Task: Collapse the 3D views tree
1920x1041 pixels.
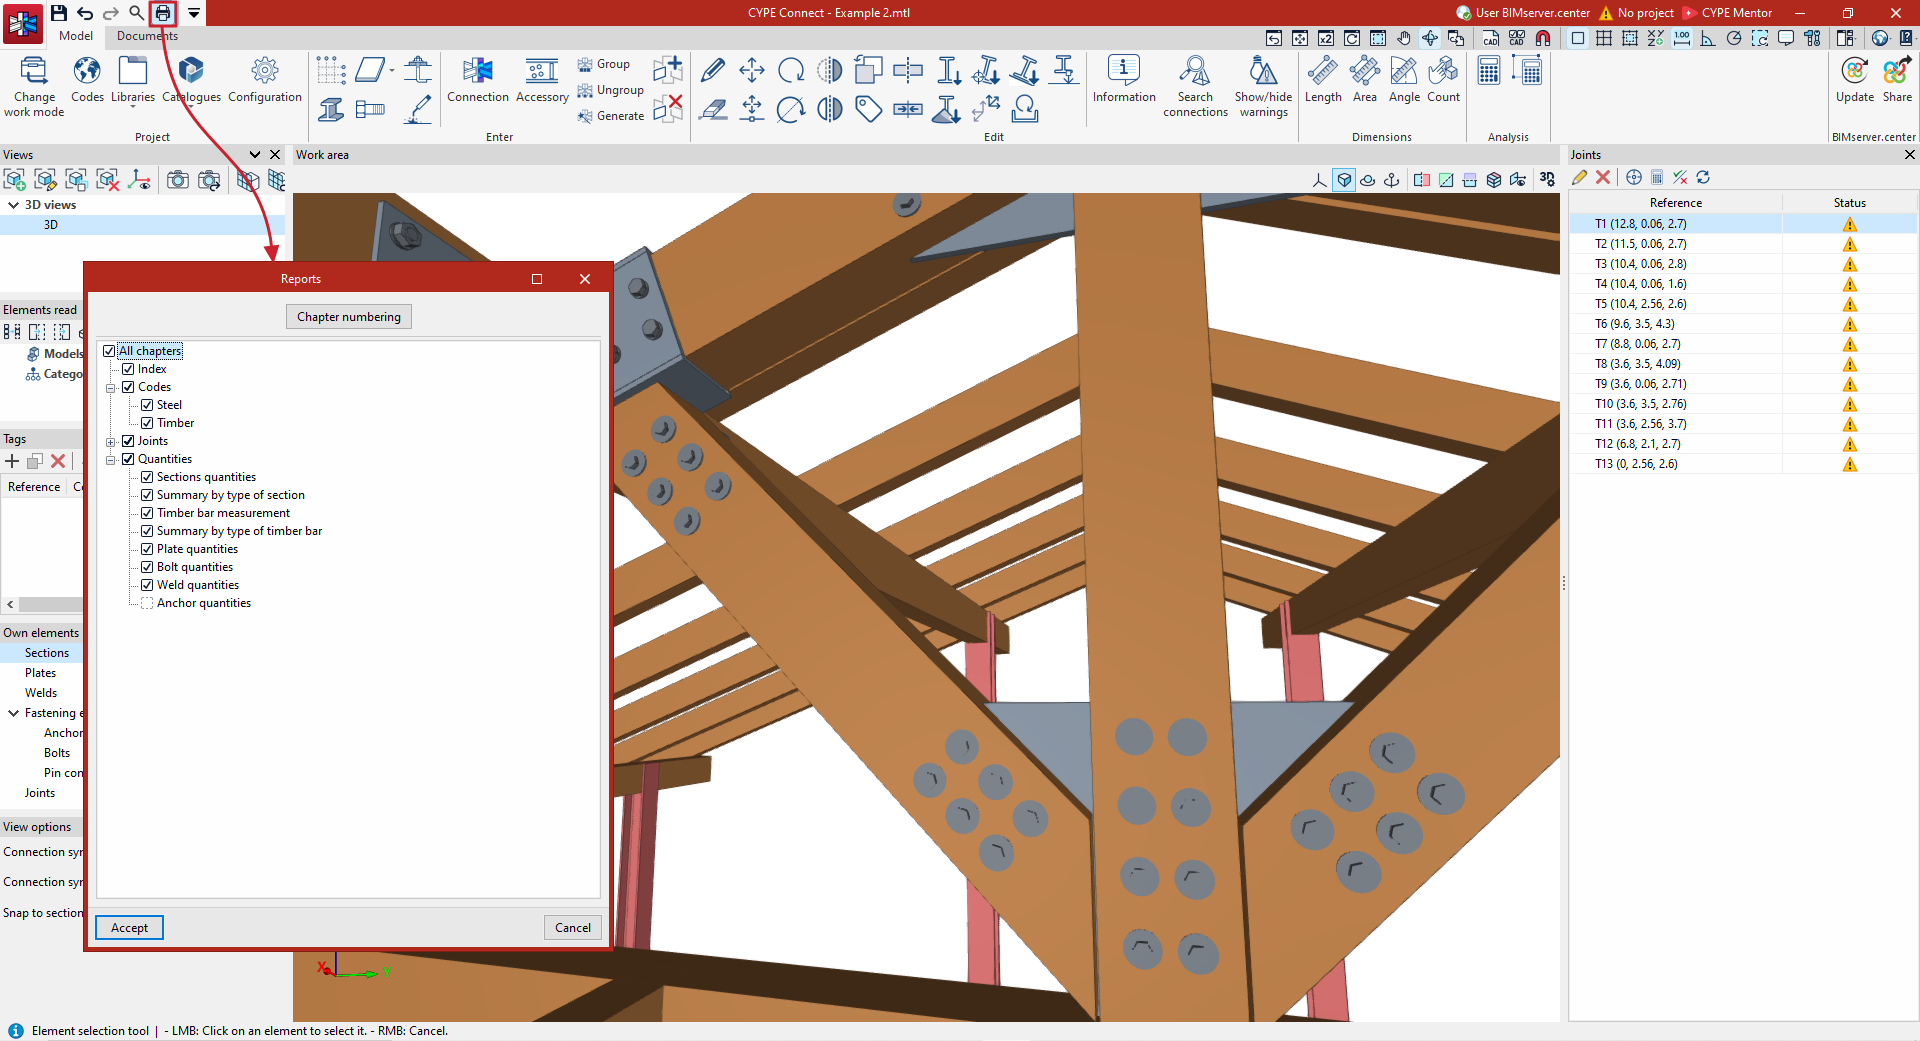Action: [14, 205]
